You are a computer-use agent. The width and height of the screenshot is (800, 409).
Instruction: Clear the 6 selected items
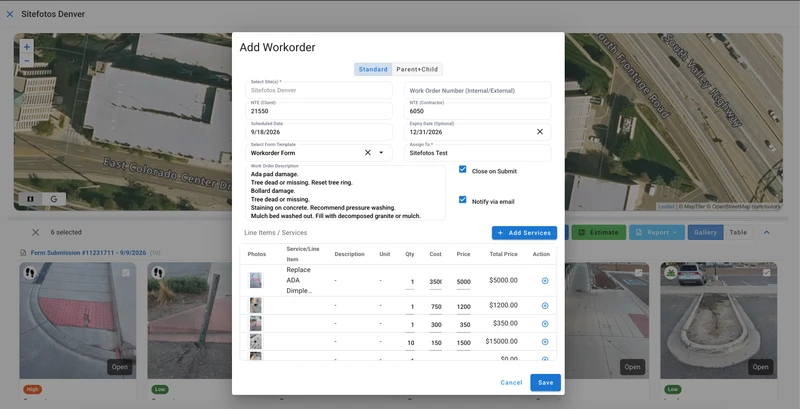coord(35,232)
